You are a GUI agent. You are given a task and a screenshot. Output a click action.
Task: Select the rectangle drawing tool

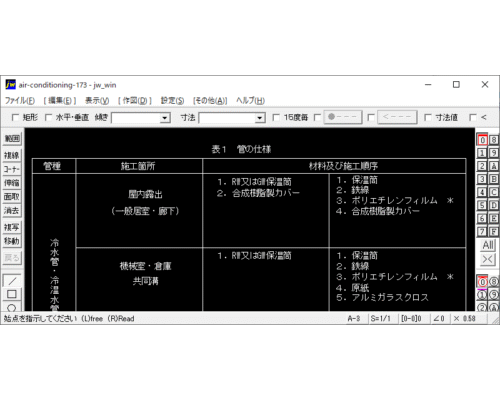point(12,294)
